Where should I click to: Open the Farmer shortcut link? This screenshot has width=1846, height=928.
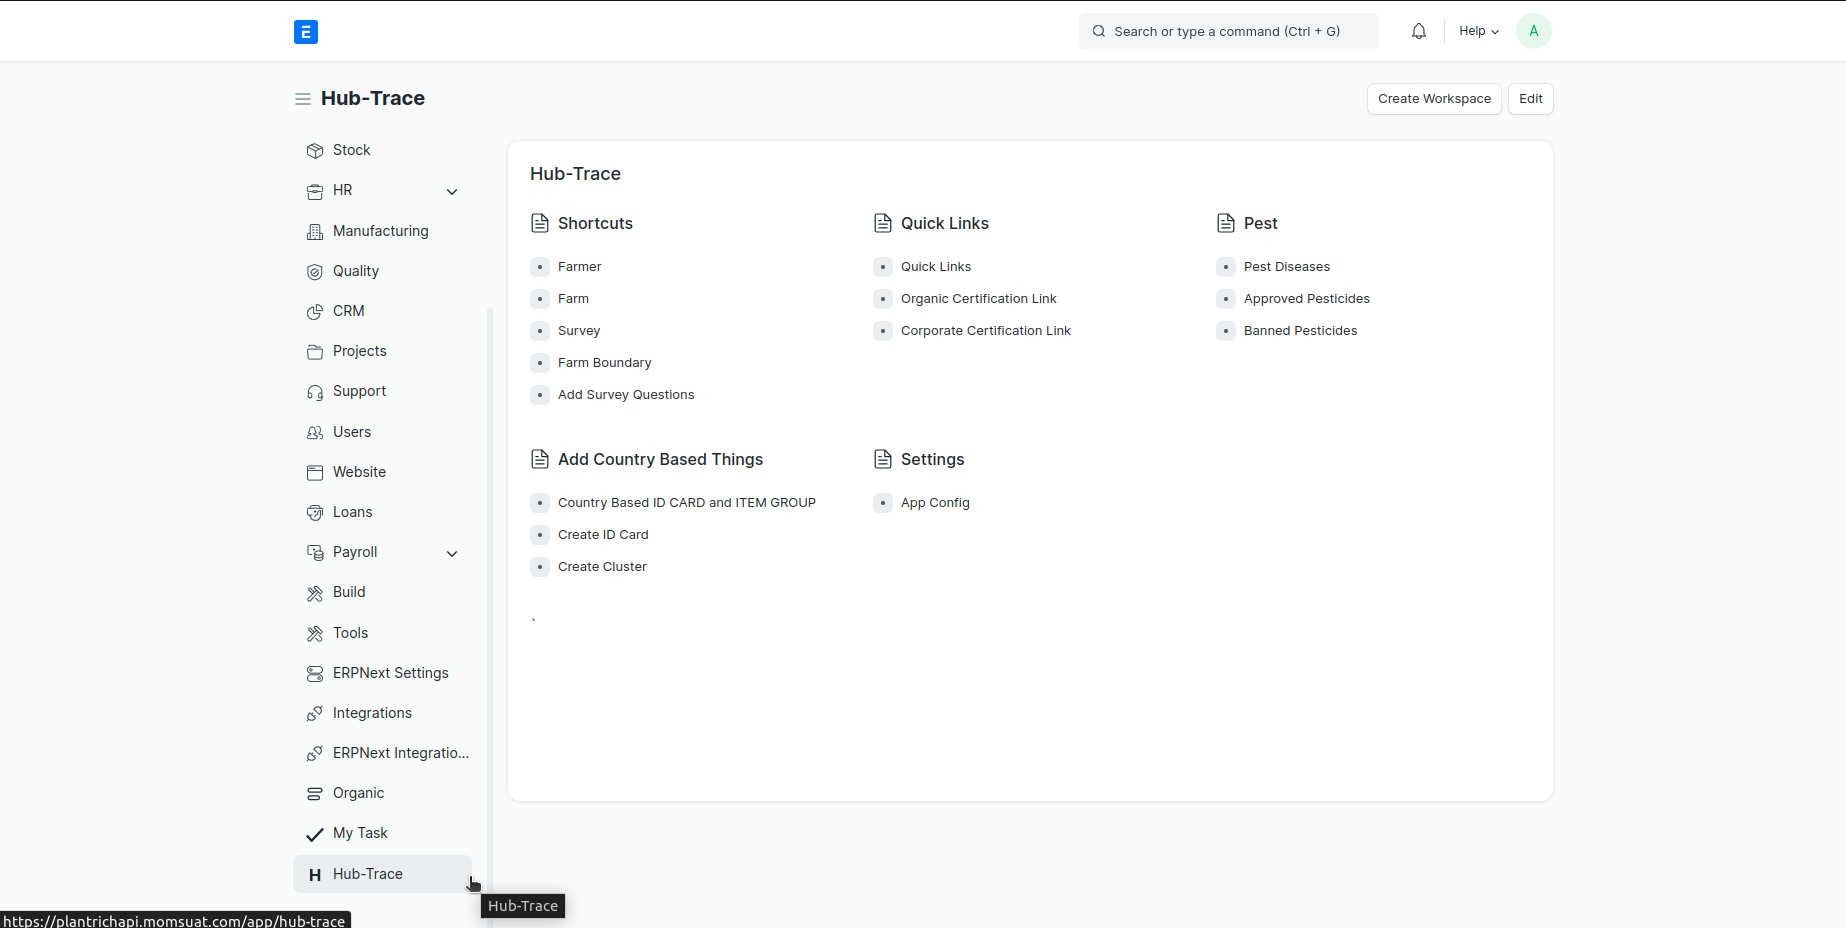point(579,266)
